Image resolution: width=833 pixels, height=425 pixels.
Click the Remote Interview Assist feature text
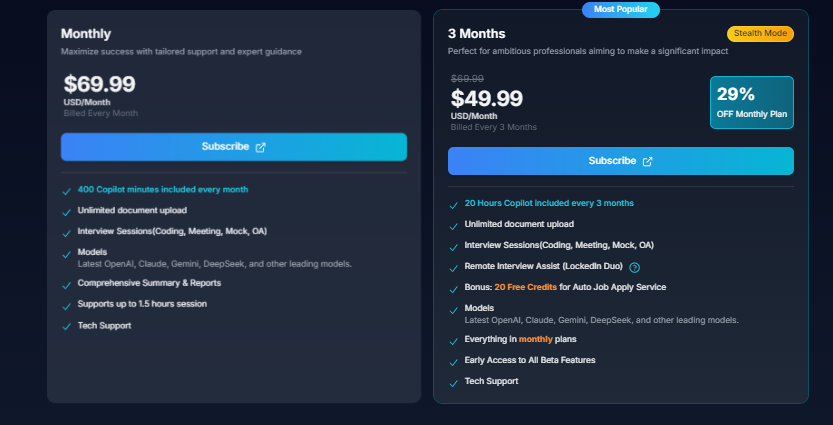point(545,267)
